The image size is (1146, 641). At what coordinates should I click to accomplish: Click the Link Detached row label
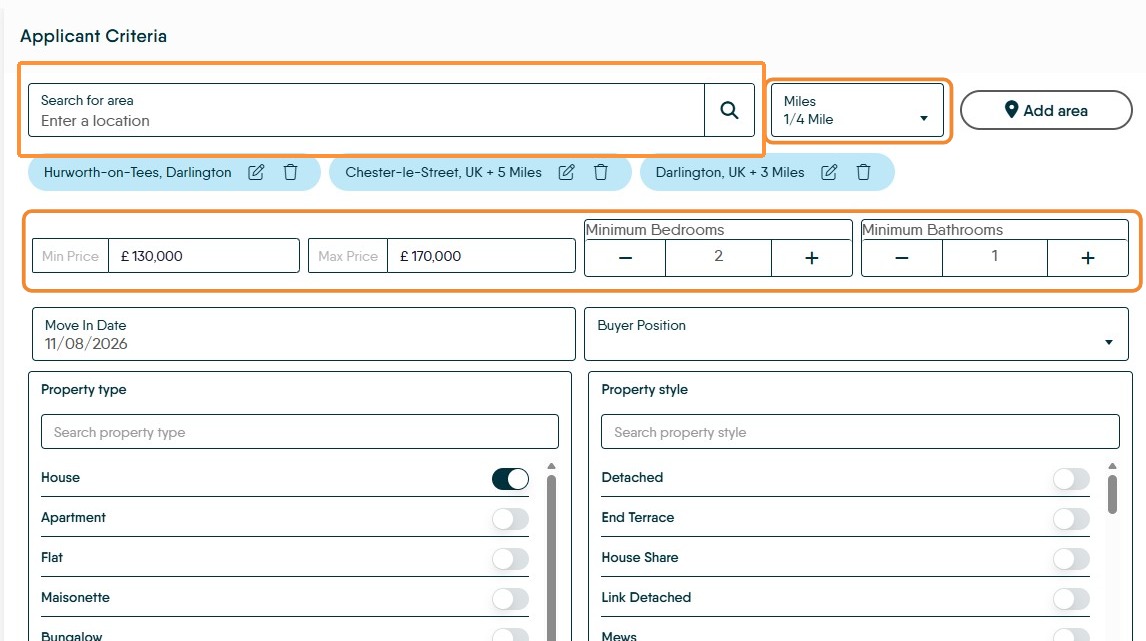646,597
